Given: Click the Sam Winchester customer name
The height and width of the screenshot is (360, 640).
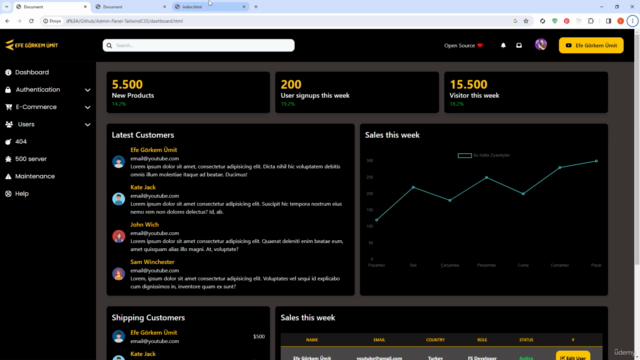Looking at the screenshot, I should tap(152, 262).
